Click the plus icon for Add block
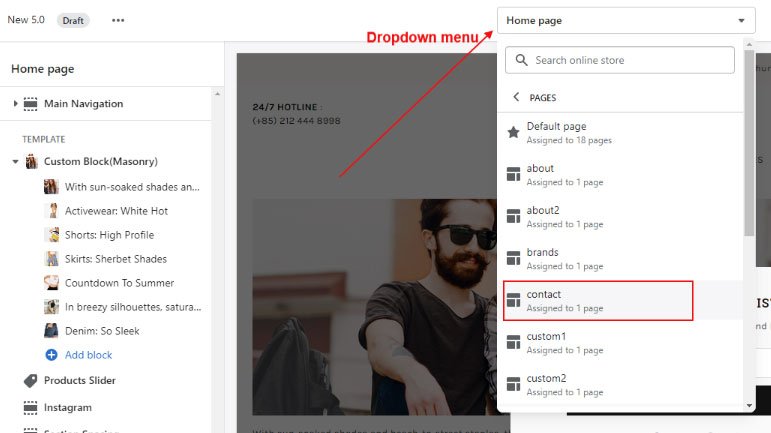771x433 pixels. click(x=51, y=355)
